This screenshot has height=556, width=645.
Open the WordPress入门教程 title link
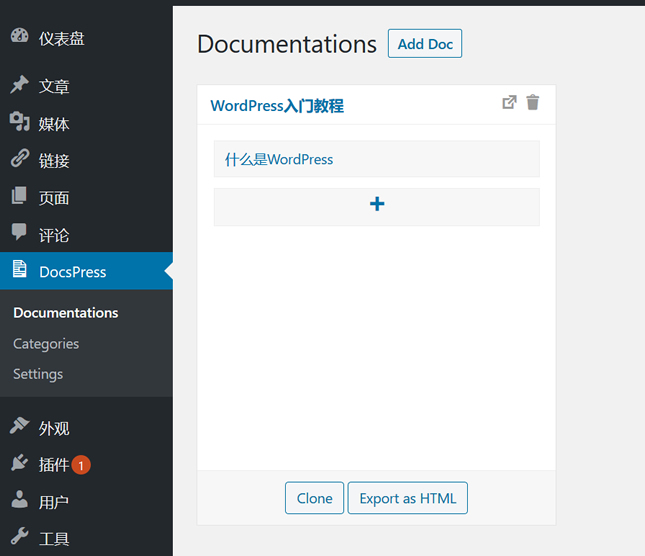click(277, 106)
